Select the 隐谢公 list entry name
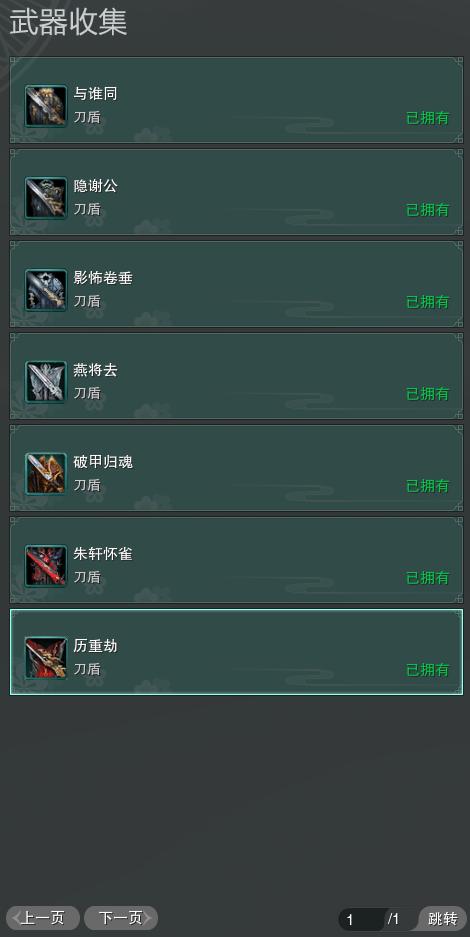Screen dimensions: 470x937 [x=96, y=186]
